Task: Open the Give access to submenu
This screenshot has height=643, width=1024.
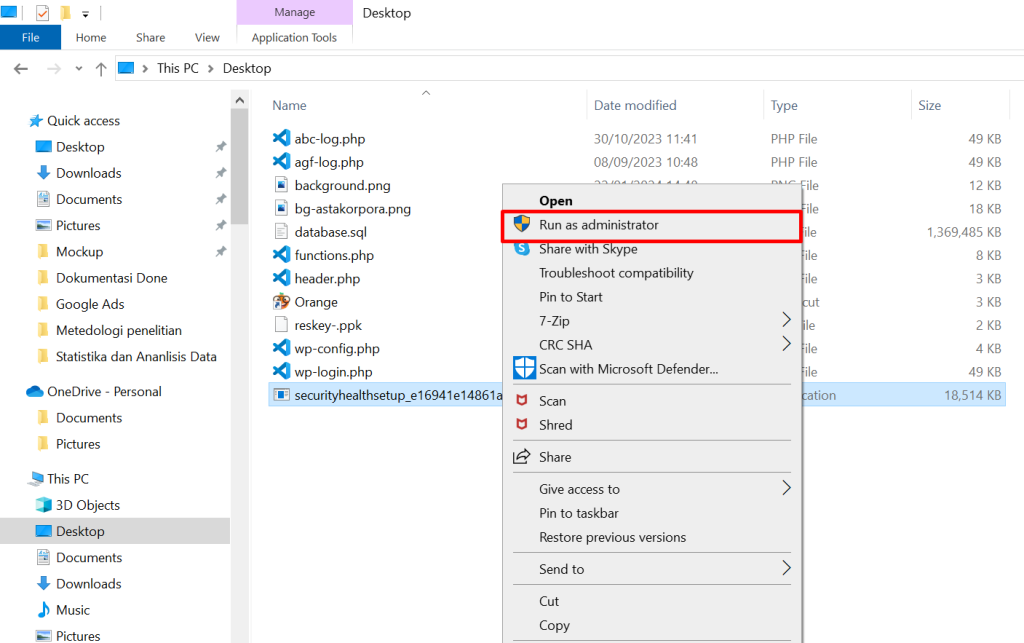Action: [786, 489]
